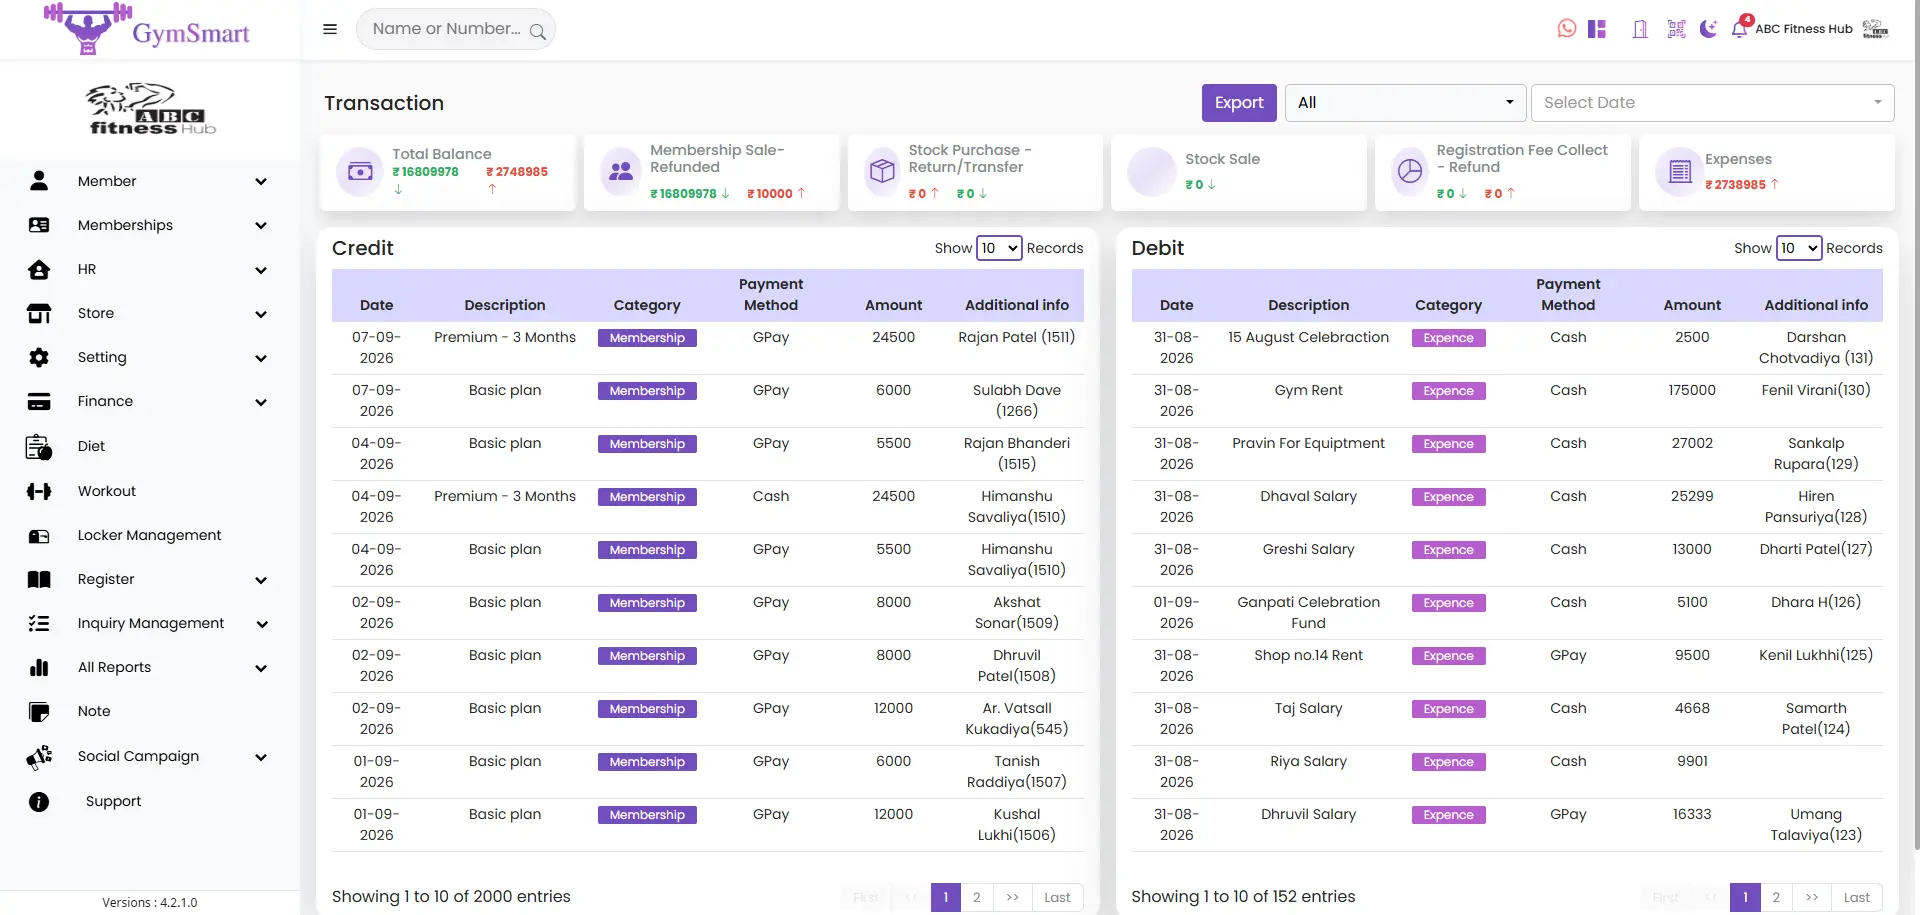Click next arrows in Debit pagination
This screenshot has height=915, width=1920.
click(x=1812, y=897)
